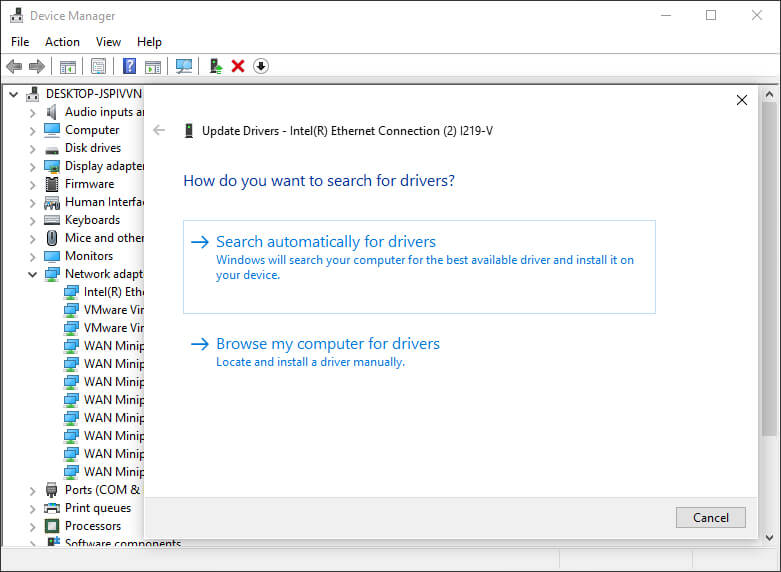Image resolution: width=781 pixels, height=572 pixels.
Task: Expand the Display adapters chevron
Action: coord(32,167)
